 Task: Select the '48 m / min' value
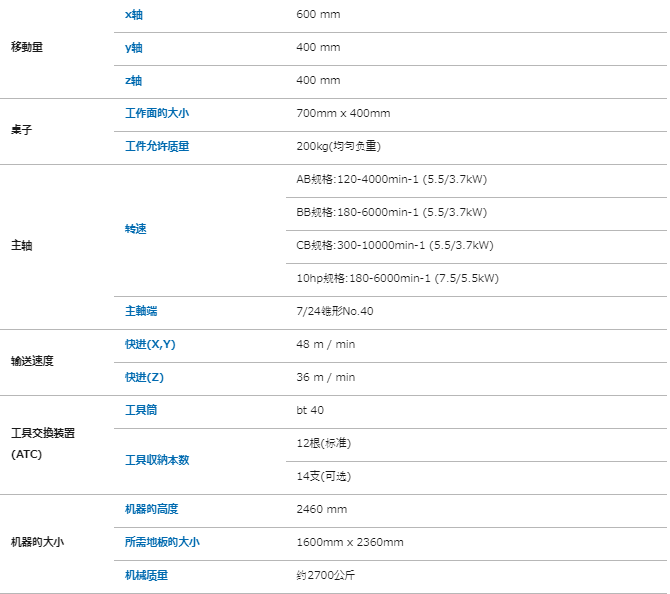coord(326,344)
